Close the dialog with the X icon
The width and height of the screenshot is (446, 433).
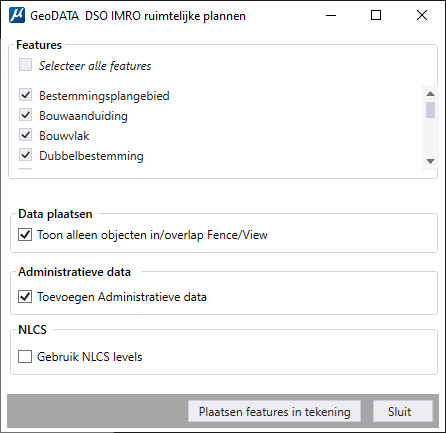(422, 15)
